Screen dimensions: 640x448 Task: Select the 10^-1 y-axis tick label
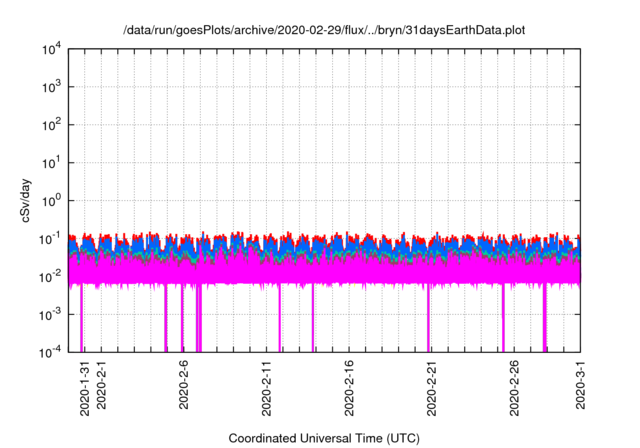[51, 239]
